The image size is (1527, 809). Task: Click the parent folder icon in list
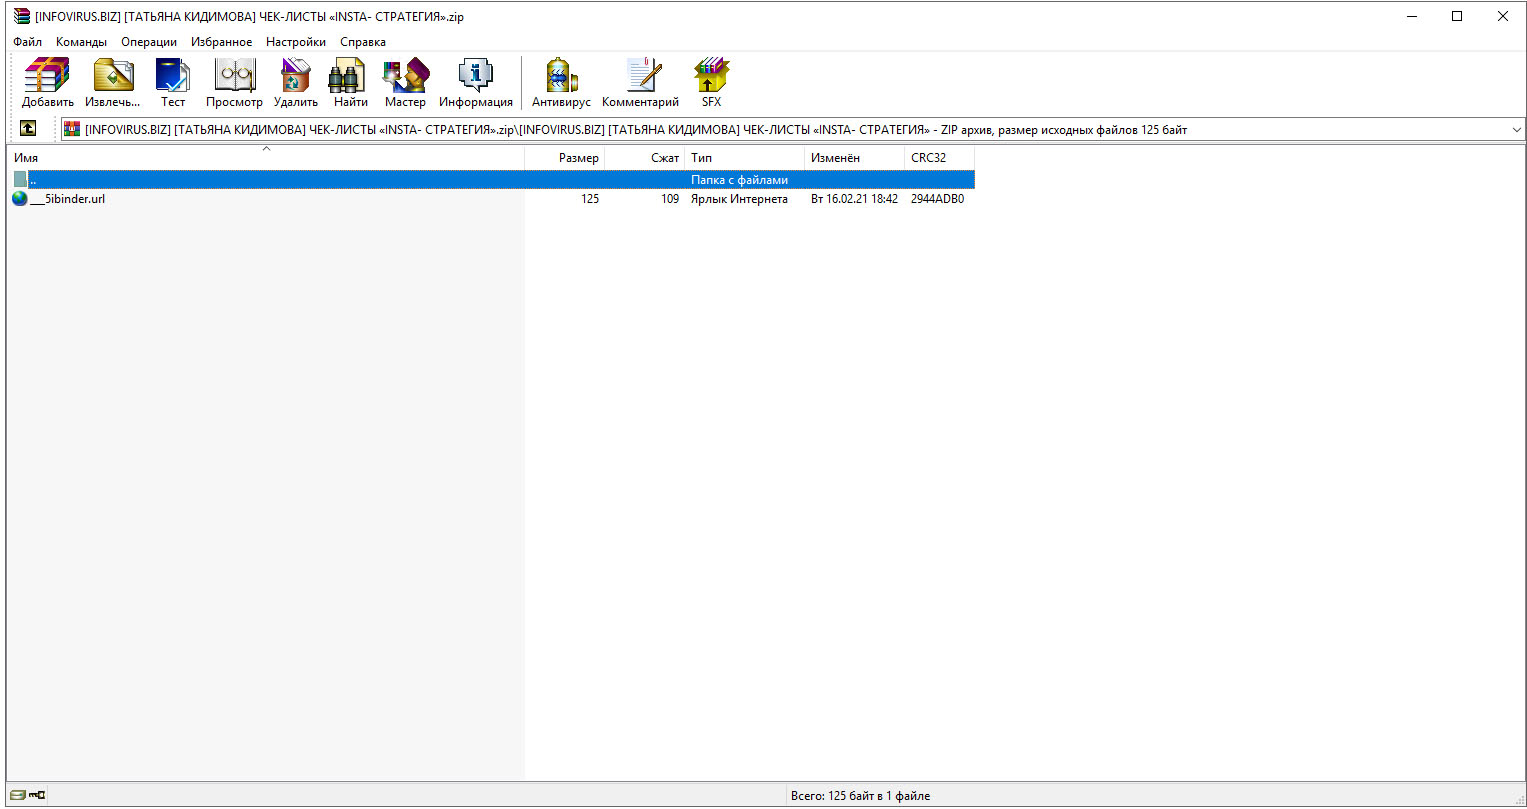[x=20, y=180]
